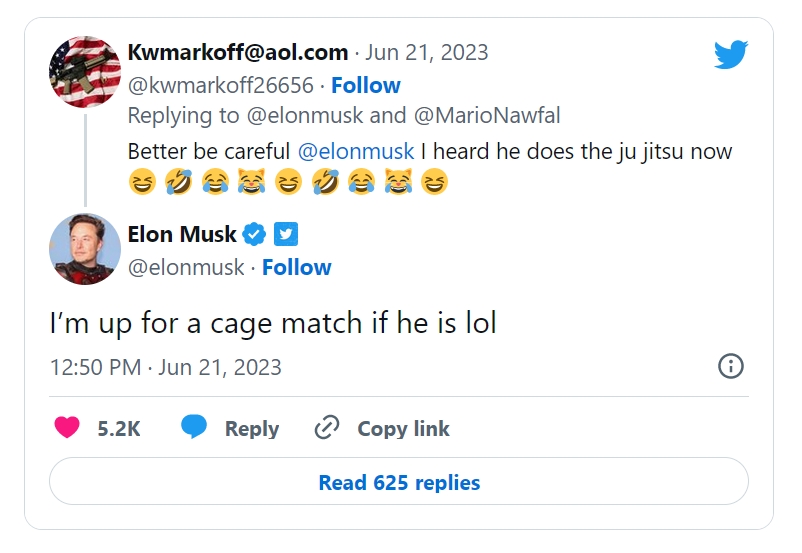Click the Copy link text
802x553 pixels.
403,428
